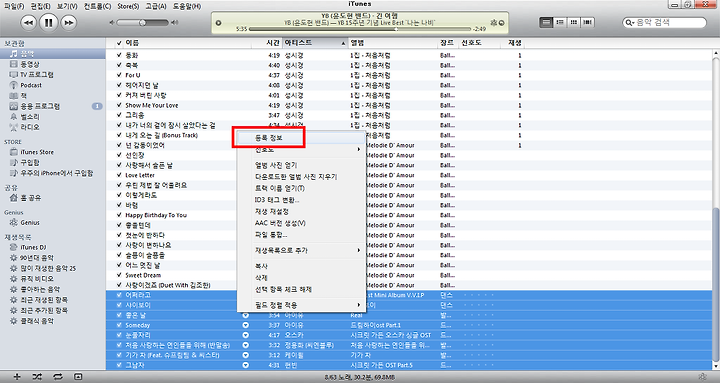Uncheck Show Me Your Love checkbox
The width and height of the screenshot is (720, 383).
tap(119, 105)
